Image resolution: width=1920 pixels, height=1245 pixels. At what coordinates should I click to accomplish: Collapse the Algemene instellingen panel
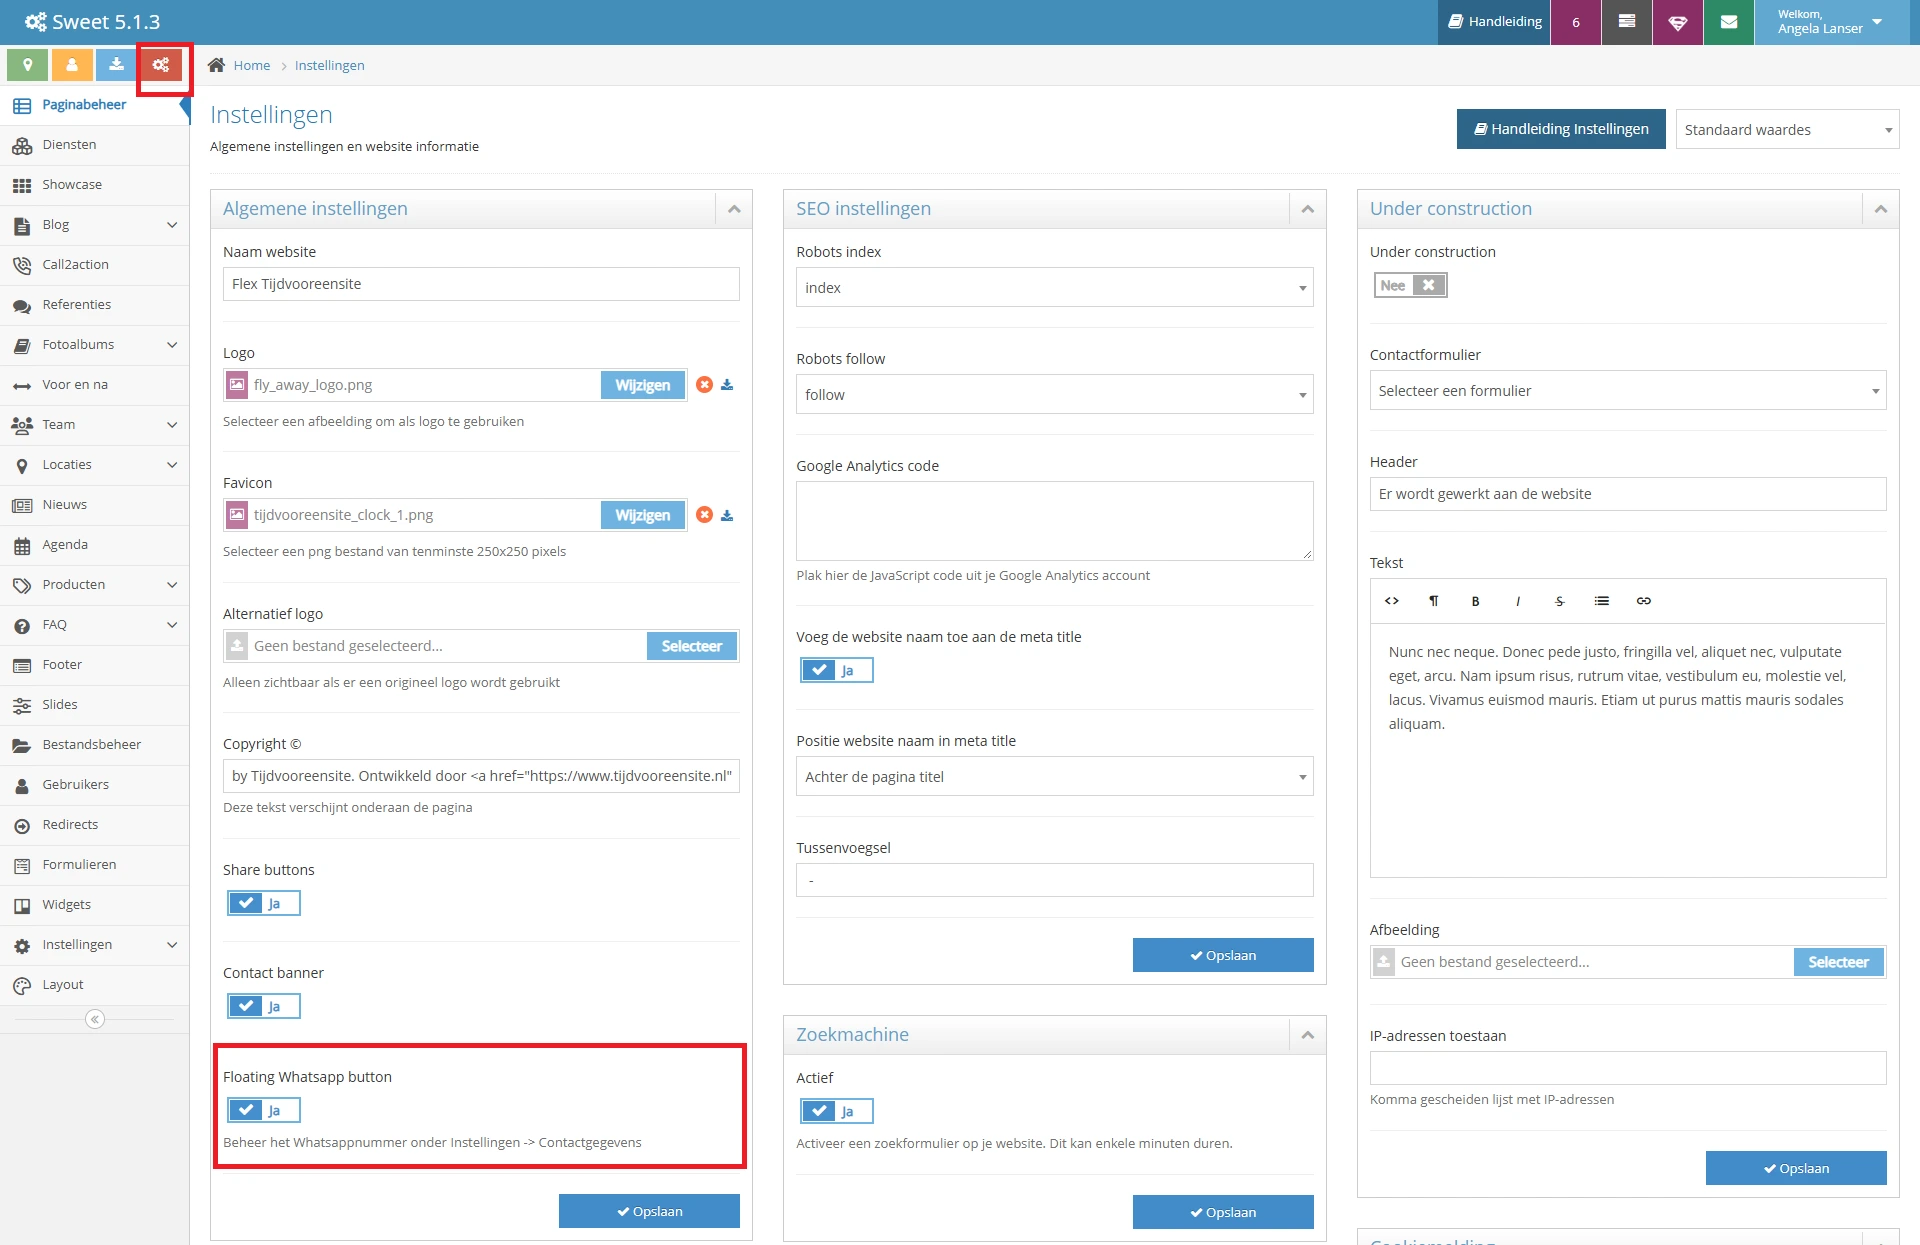click(734, 209)
